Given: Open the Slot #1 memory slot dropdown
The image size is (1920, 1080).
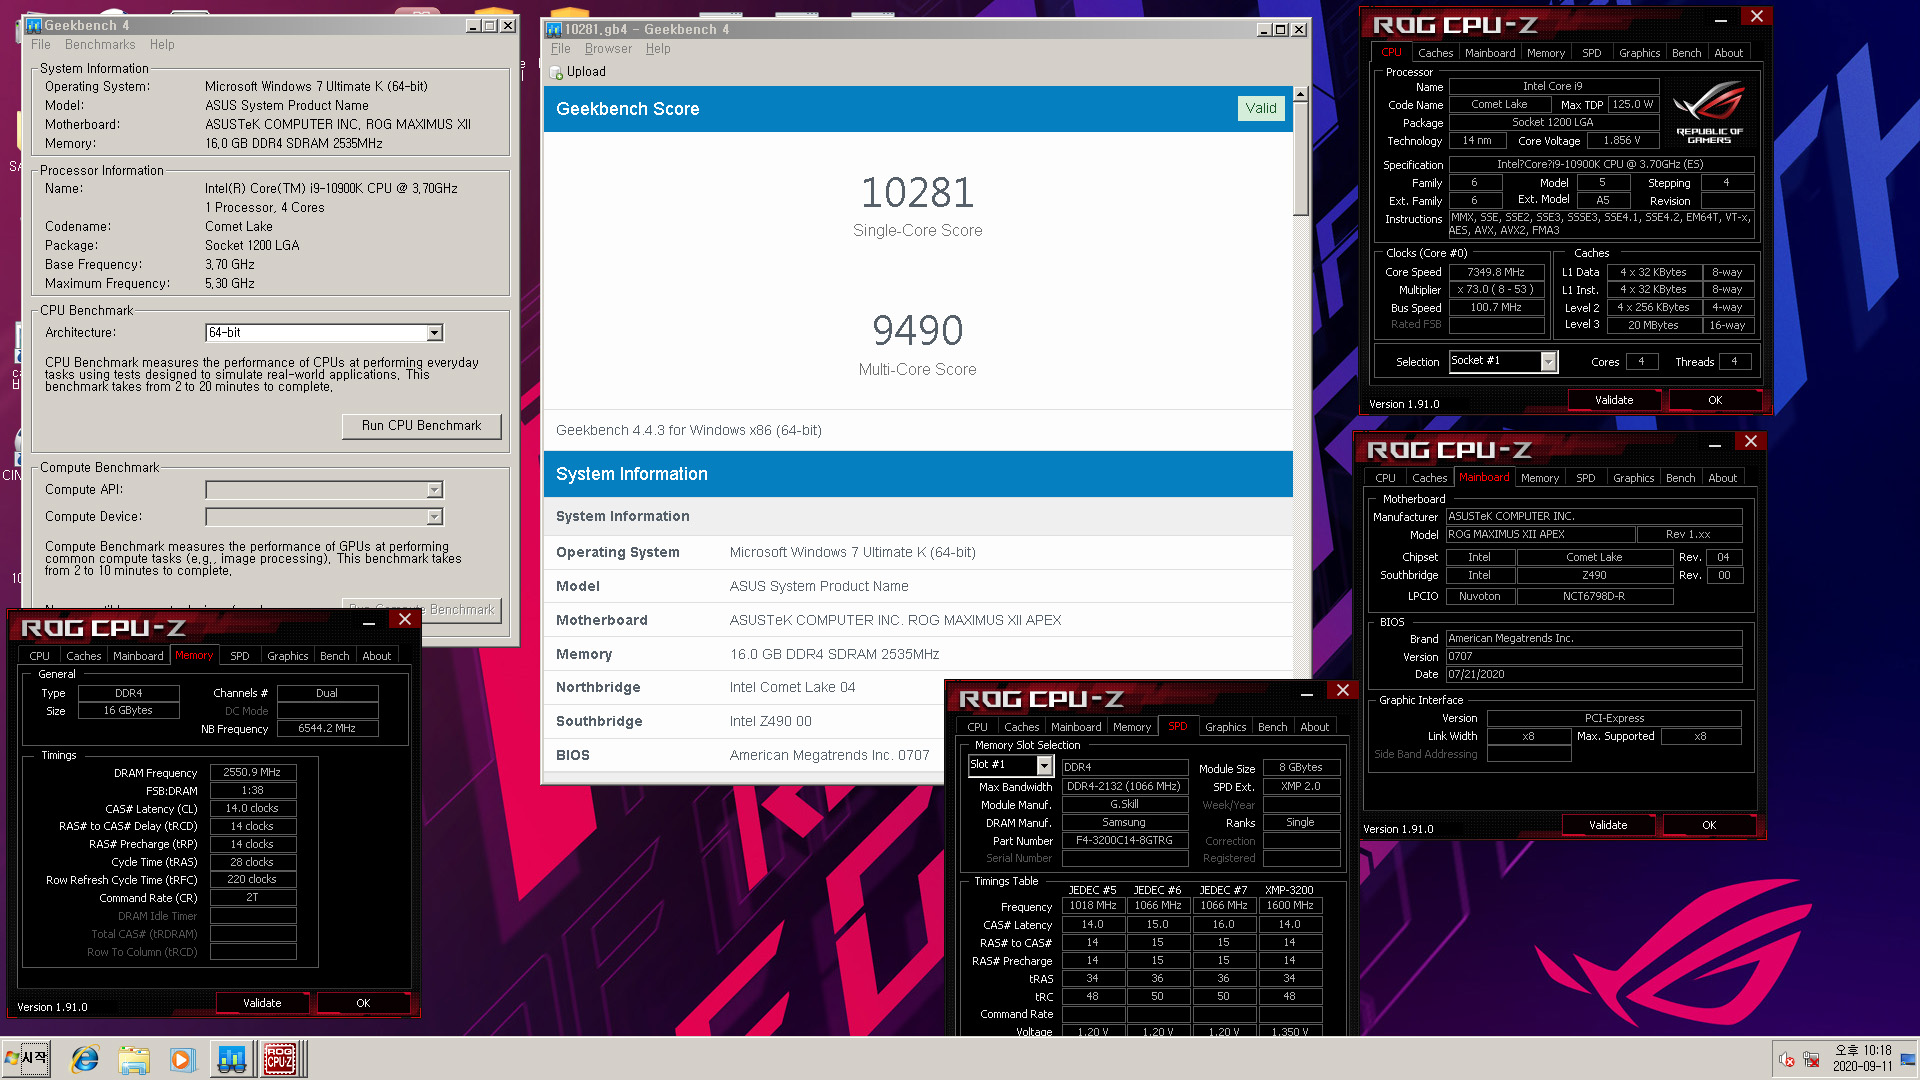Looking at the screenshot, I should tap(1044, 765).
